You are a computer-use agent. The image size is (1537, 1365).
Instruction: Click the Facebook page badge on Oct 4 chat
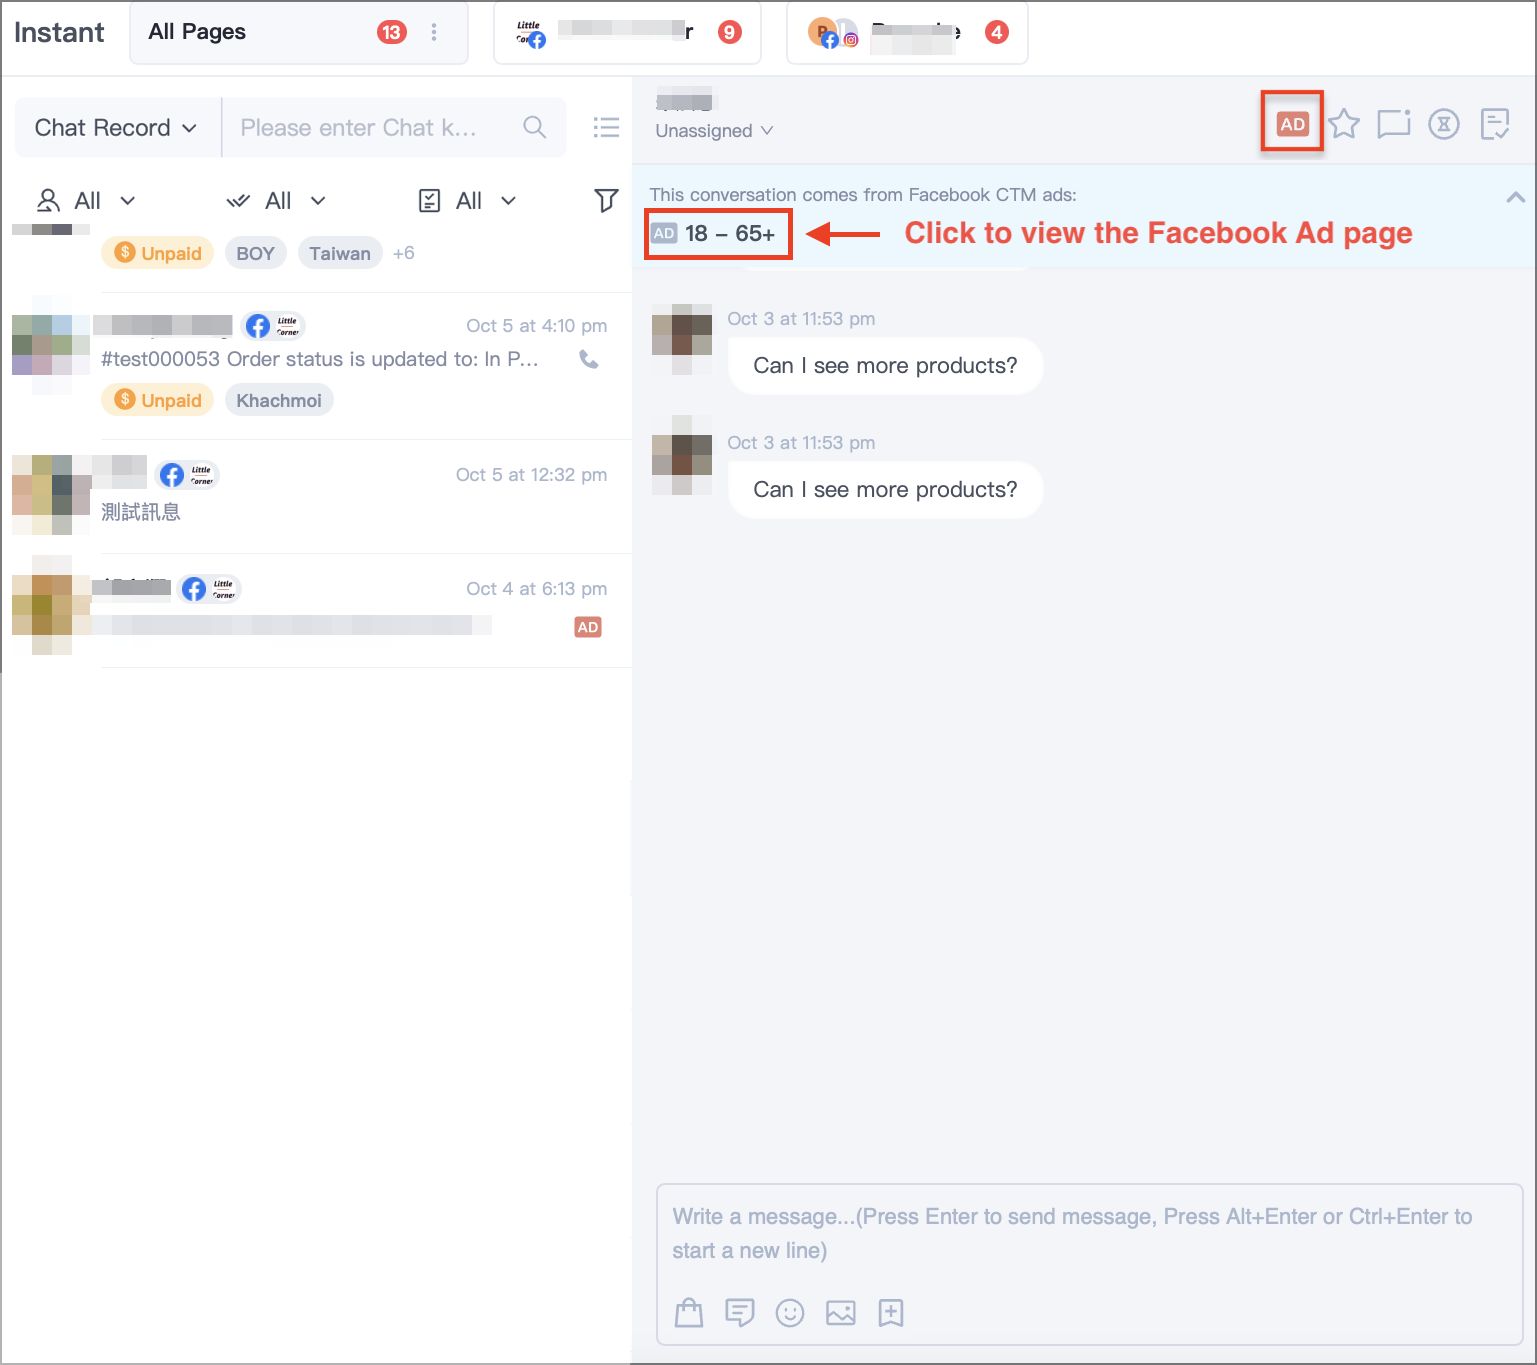coord(209,588)
